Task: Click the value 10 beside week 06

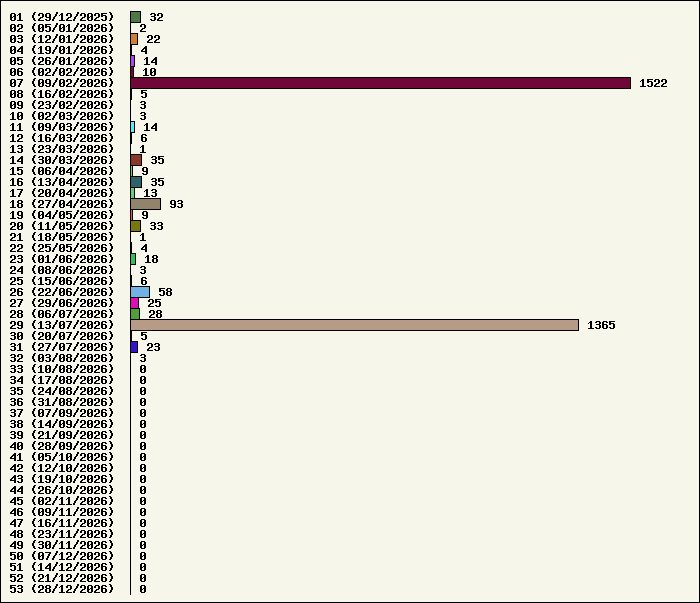Action: coord(149,72)
